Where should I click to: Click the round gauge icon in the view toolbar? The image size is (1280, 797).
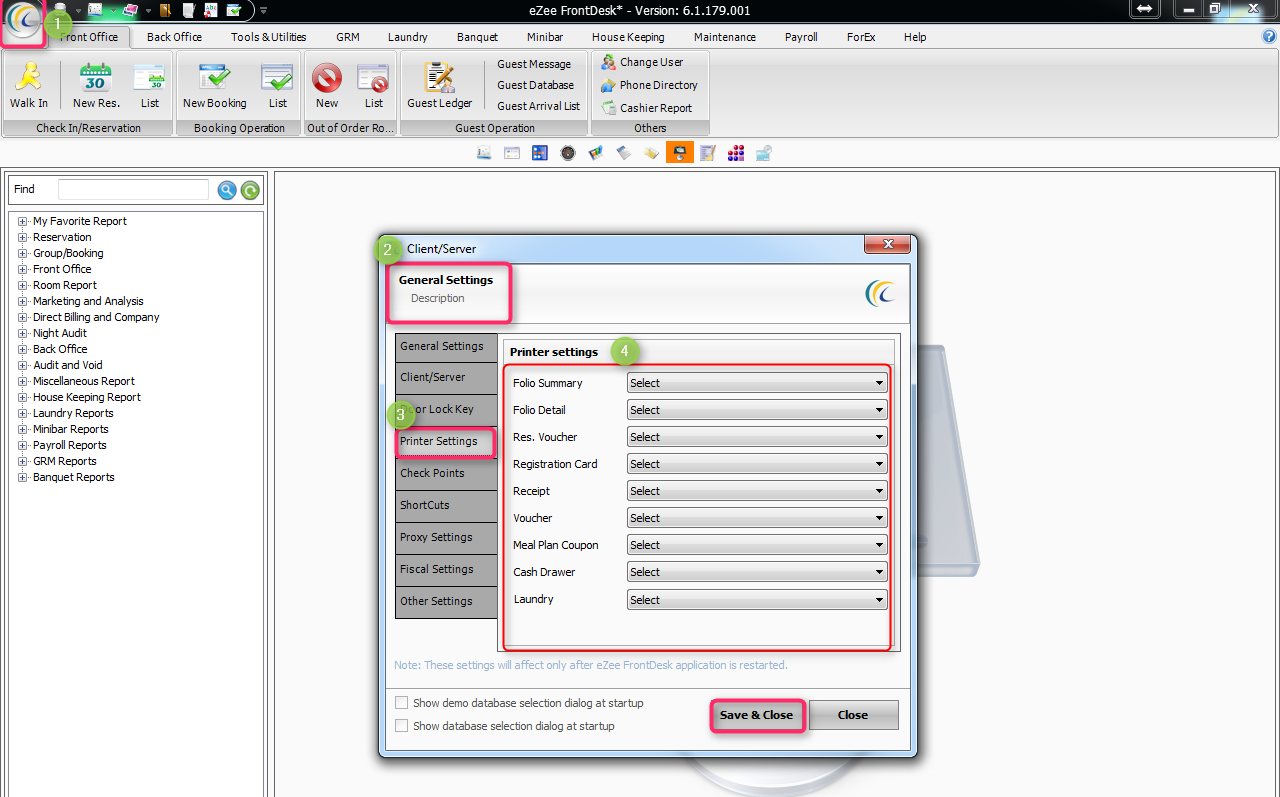click(x=568, y=153)
